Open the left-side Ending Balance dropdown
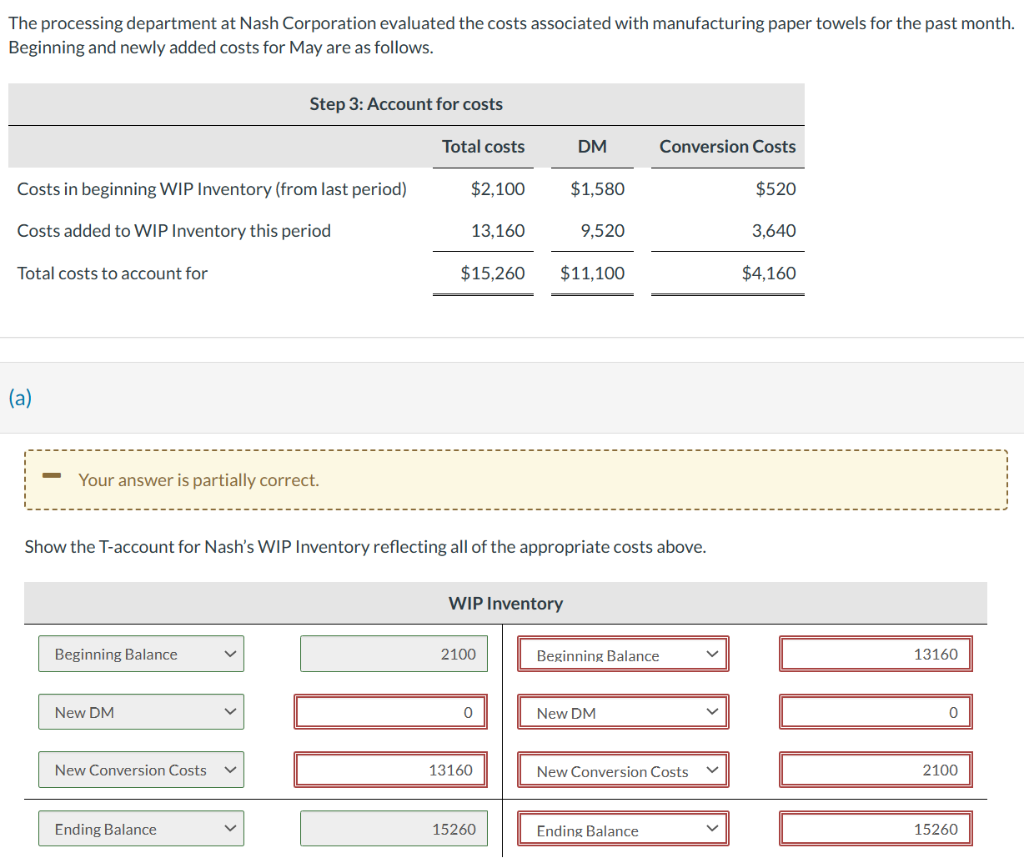Image resolution: width=1024 pixels, height=858 pixels. coord(141,829)
